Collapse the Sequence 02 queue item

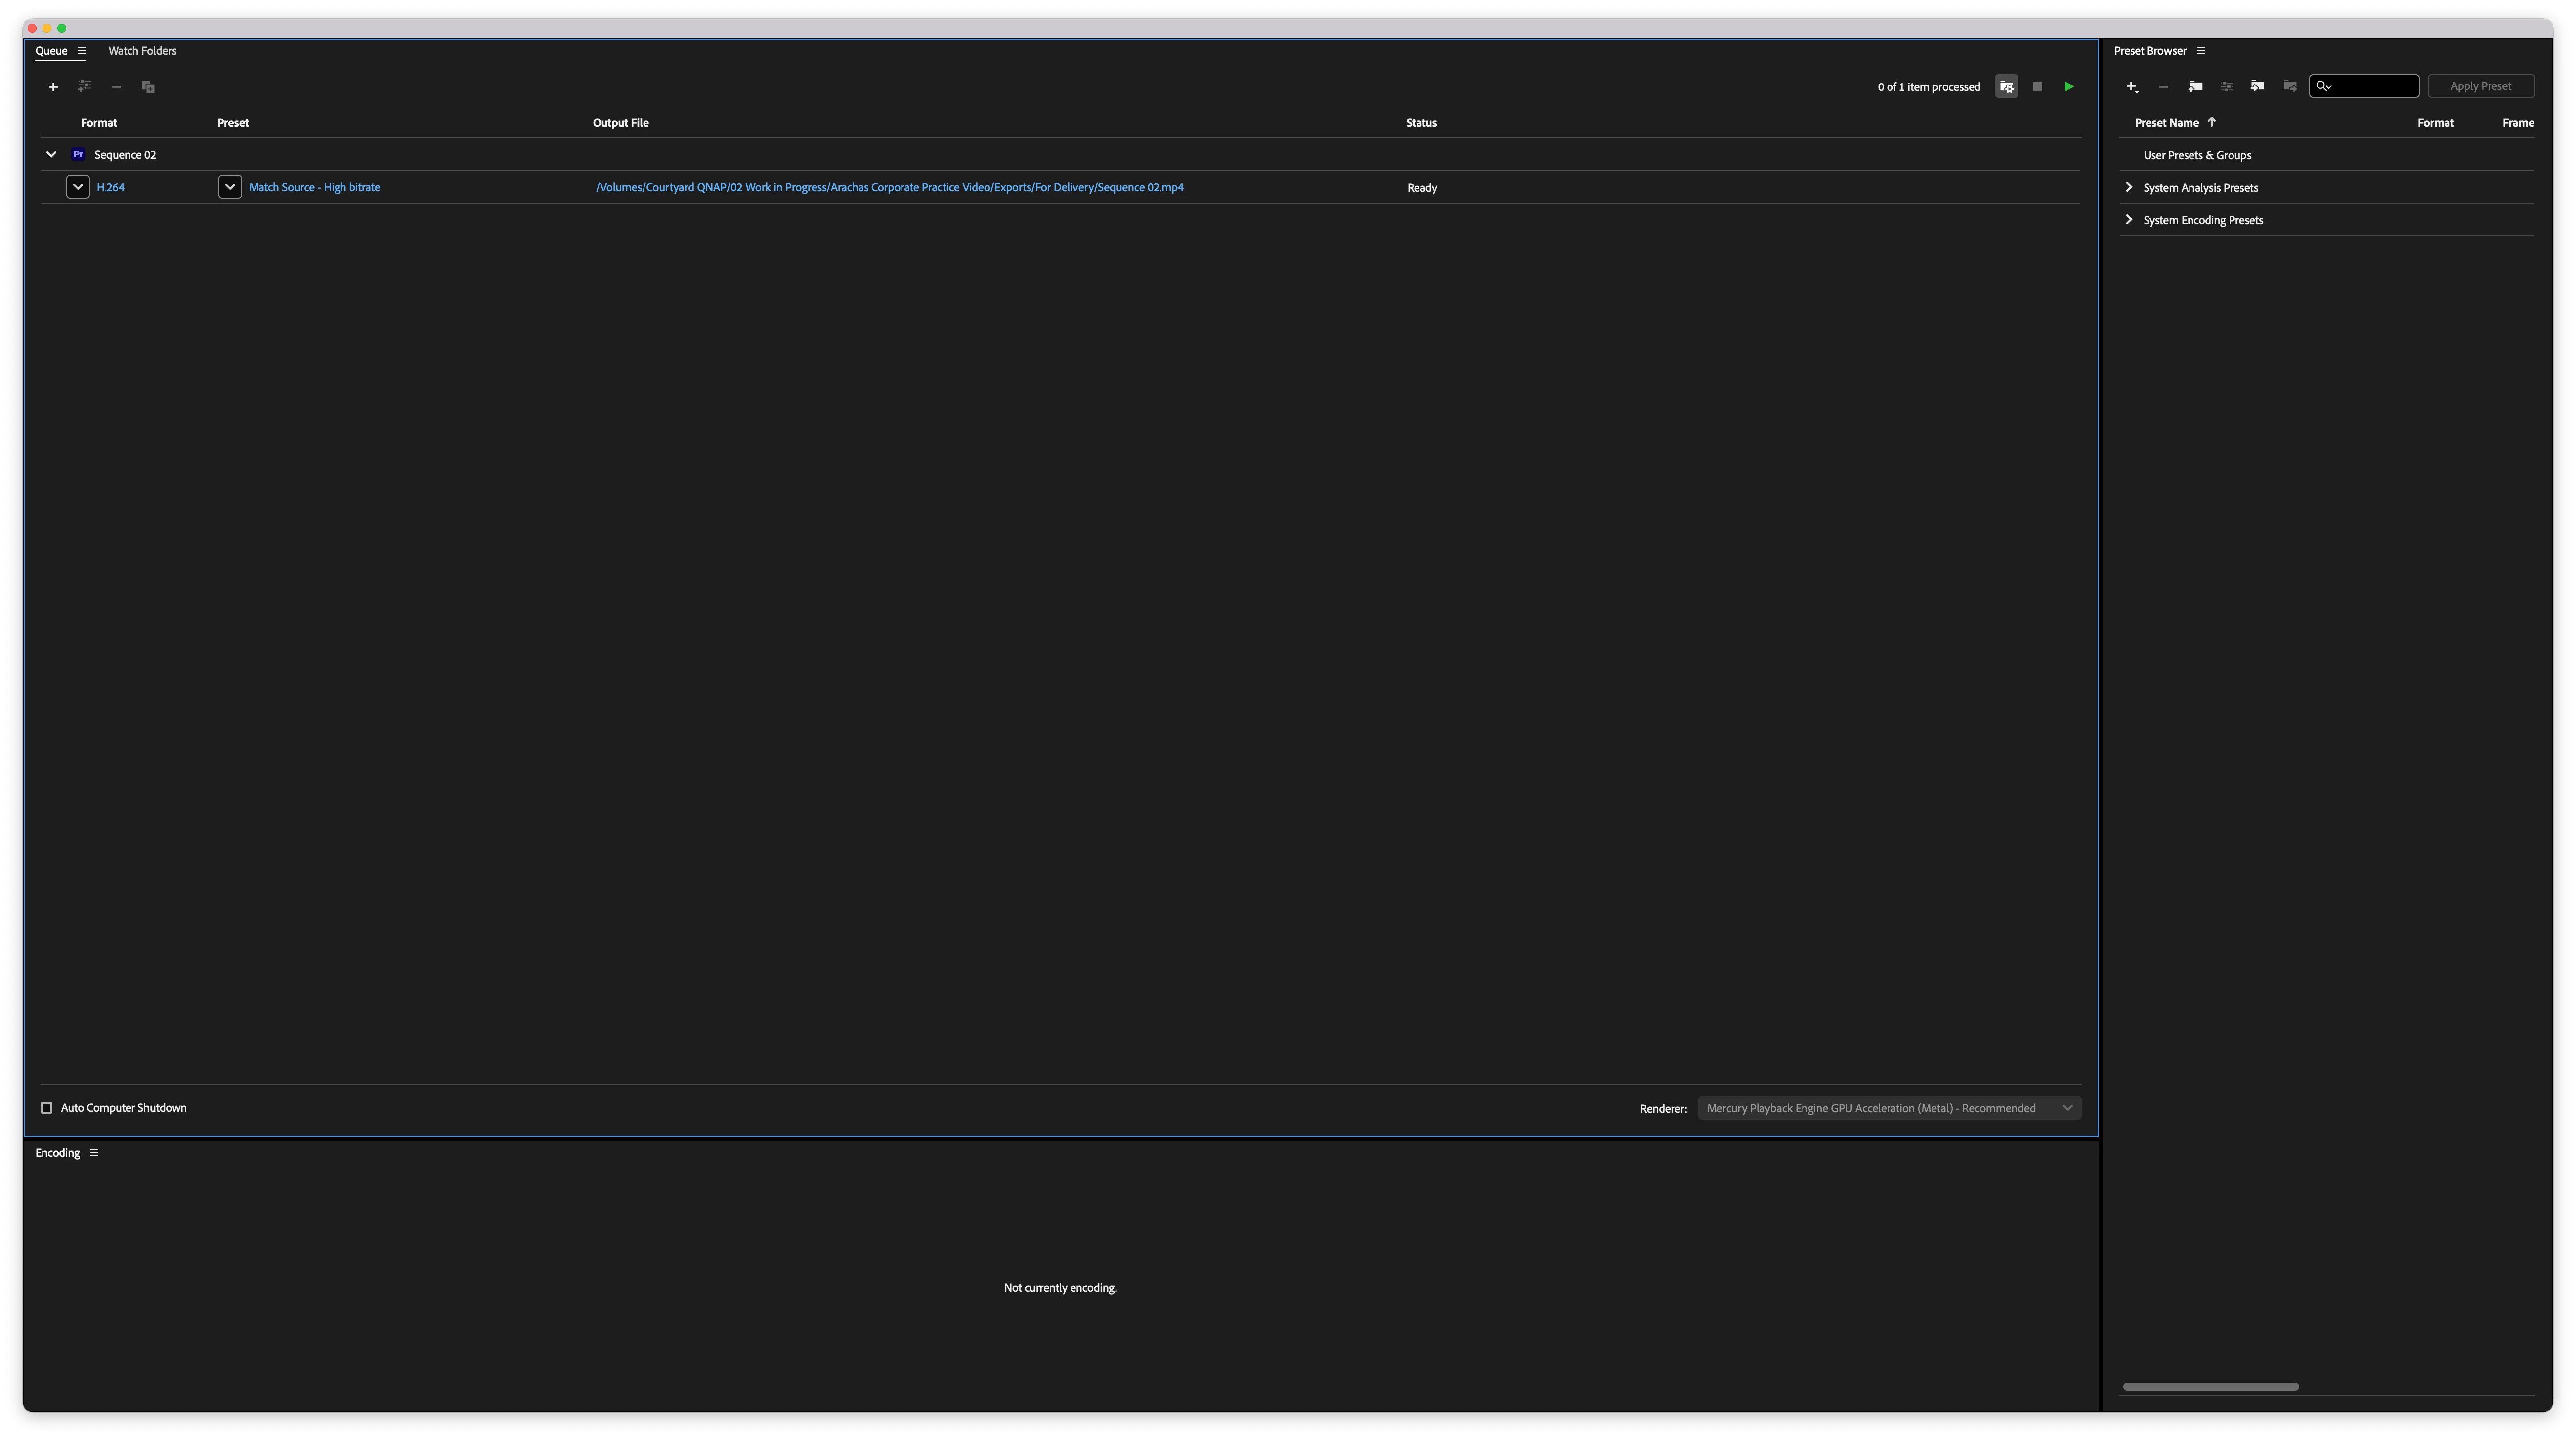[x=51, y=155]
